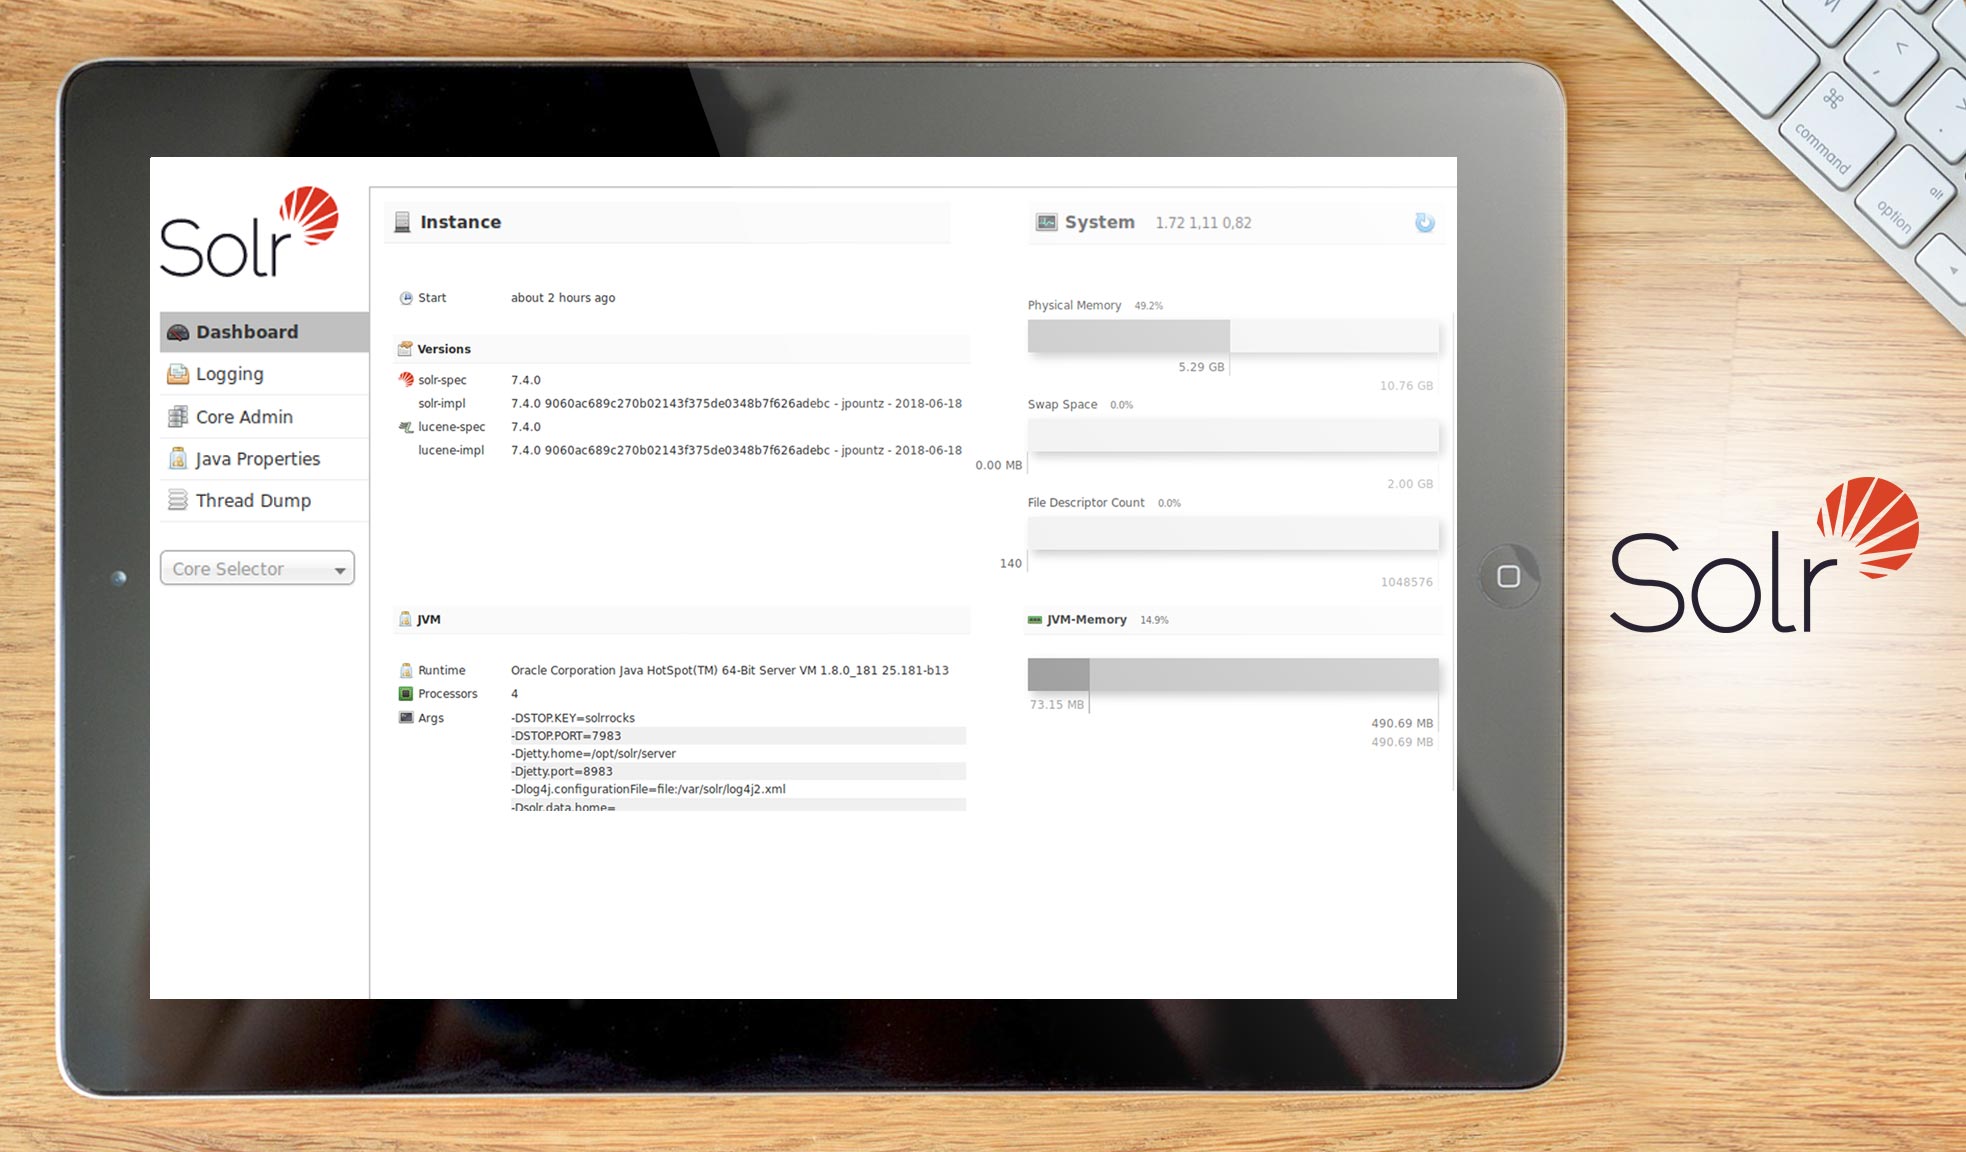1966x1152 pixels.
Task: Click the clock icon next to Start
Action: (x=406, y=297)
